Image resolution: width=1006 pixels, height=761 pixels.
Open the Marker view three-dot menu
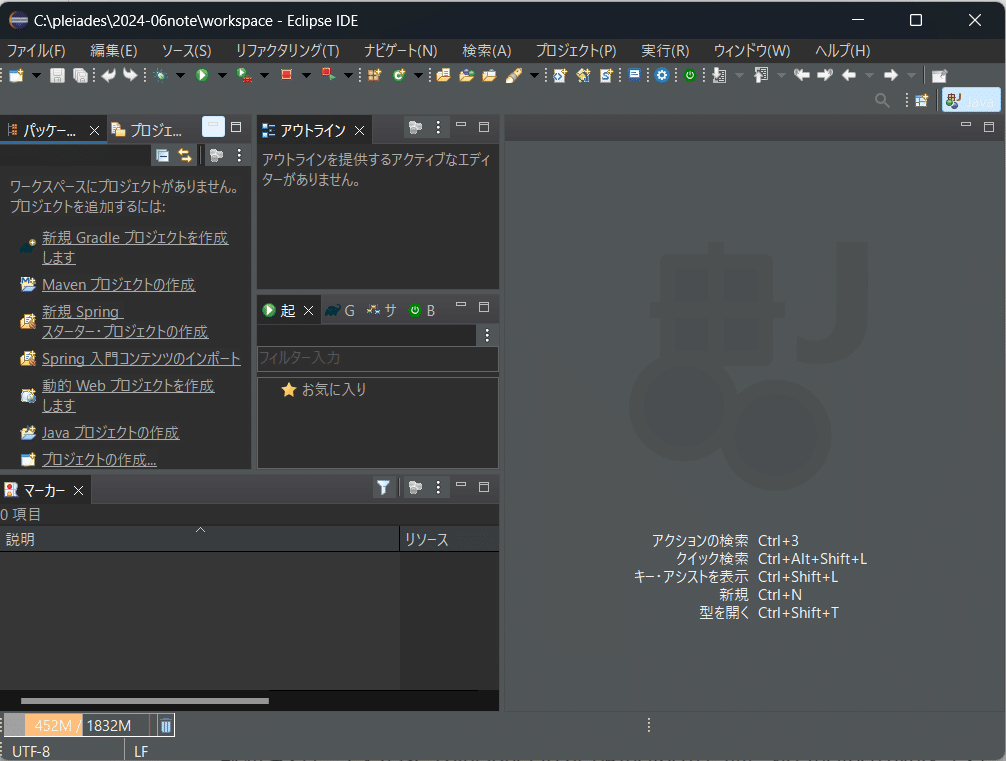click(x=438, y=488)
